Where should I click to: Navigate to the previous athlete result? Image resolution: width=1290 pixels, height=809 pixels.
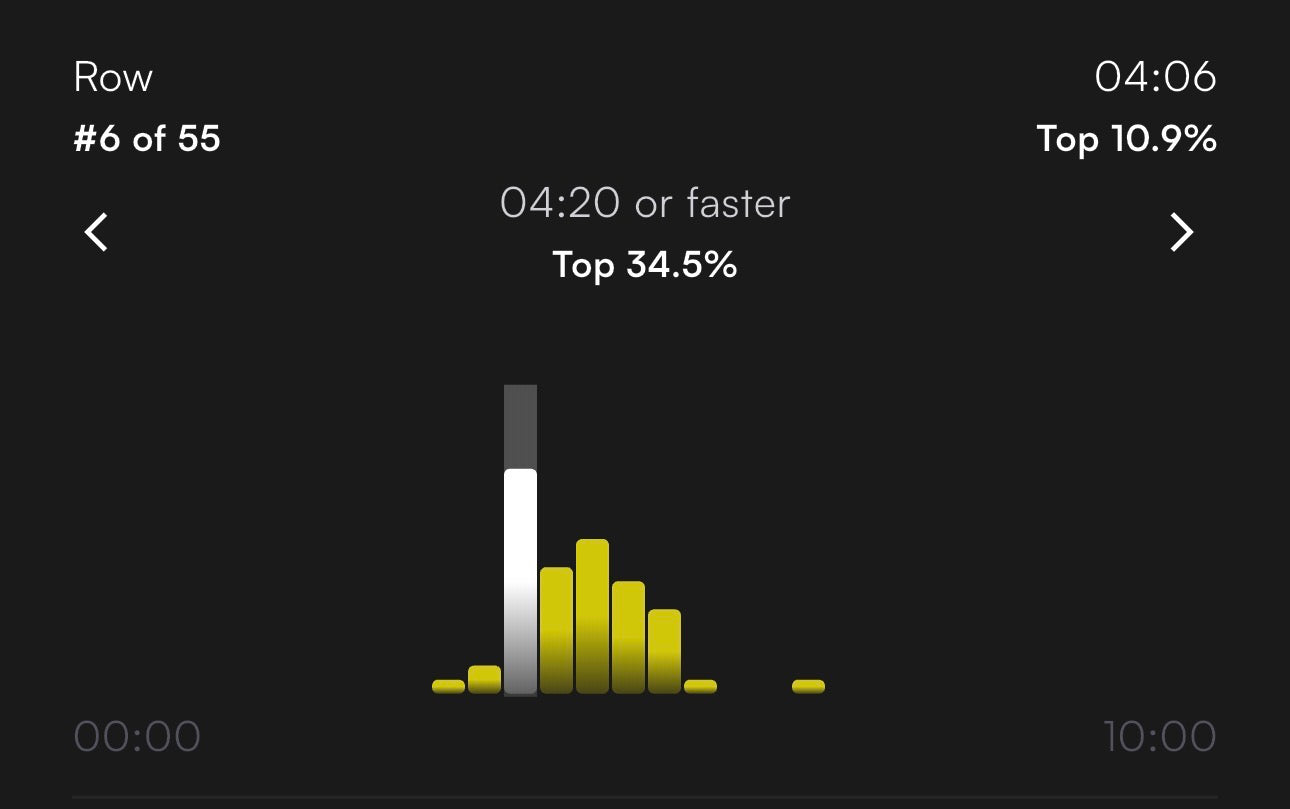[x=95, y=232]
